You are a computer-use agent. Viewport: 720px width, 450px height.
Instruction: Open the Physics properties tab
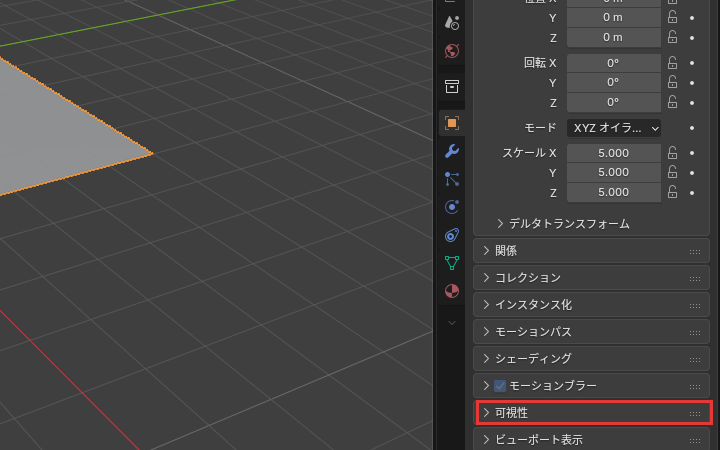[x=452, y=207]
